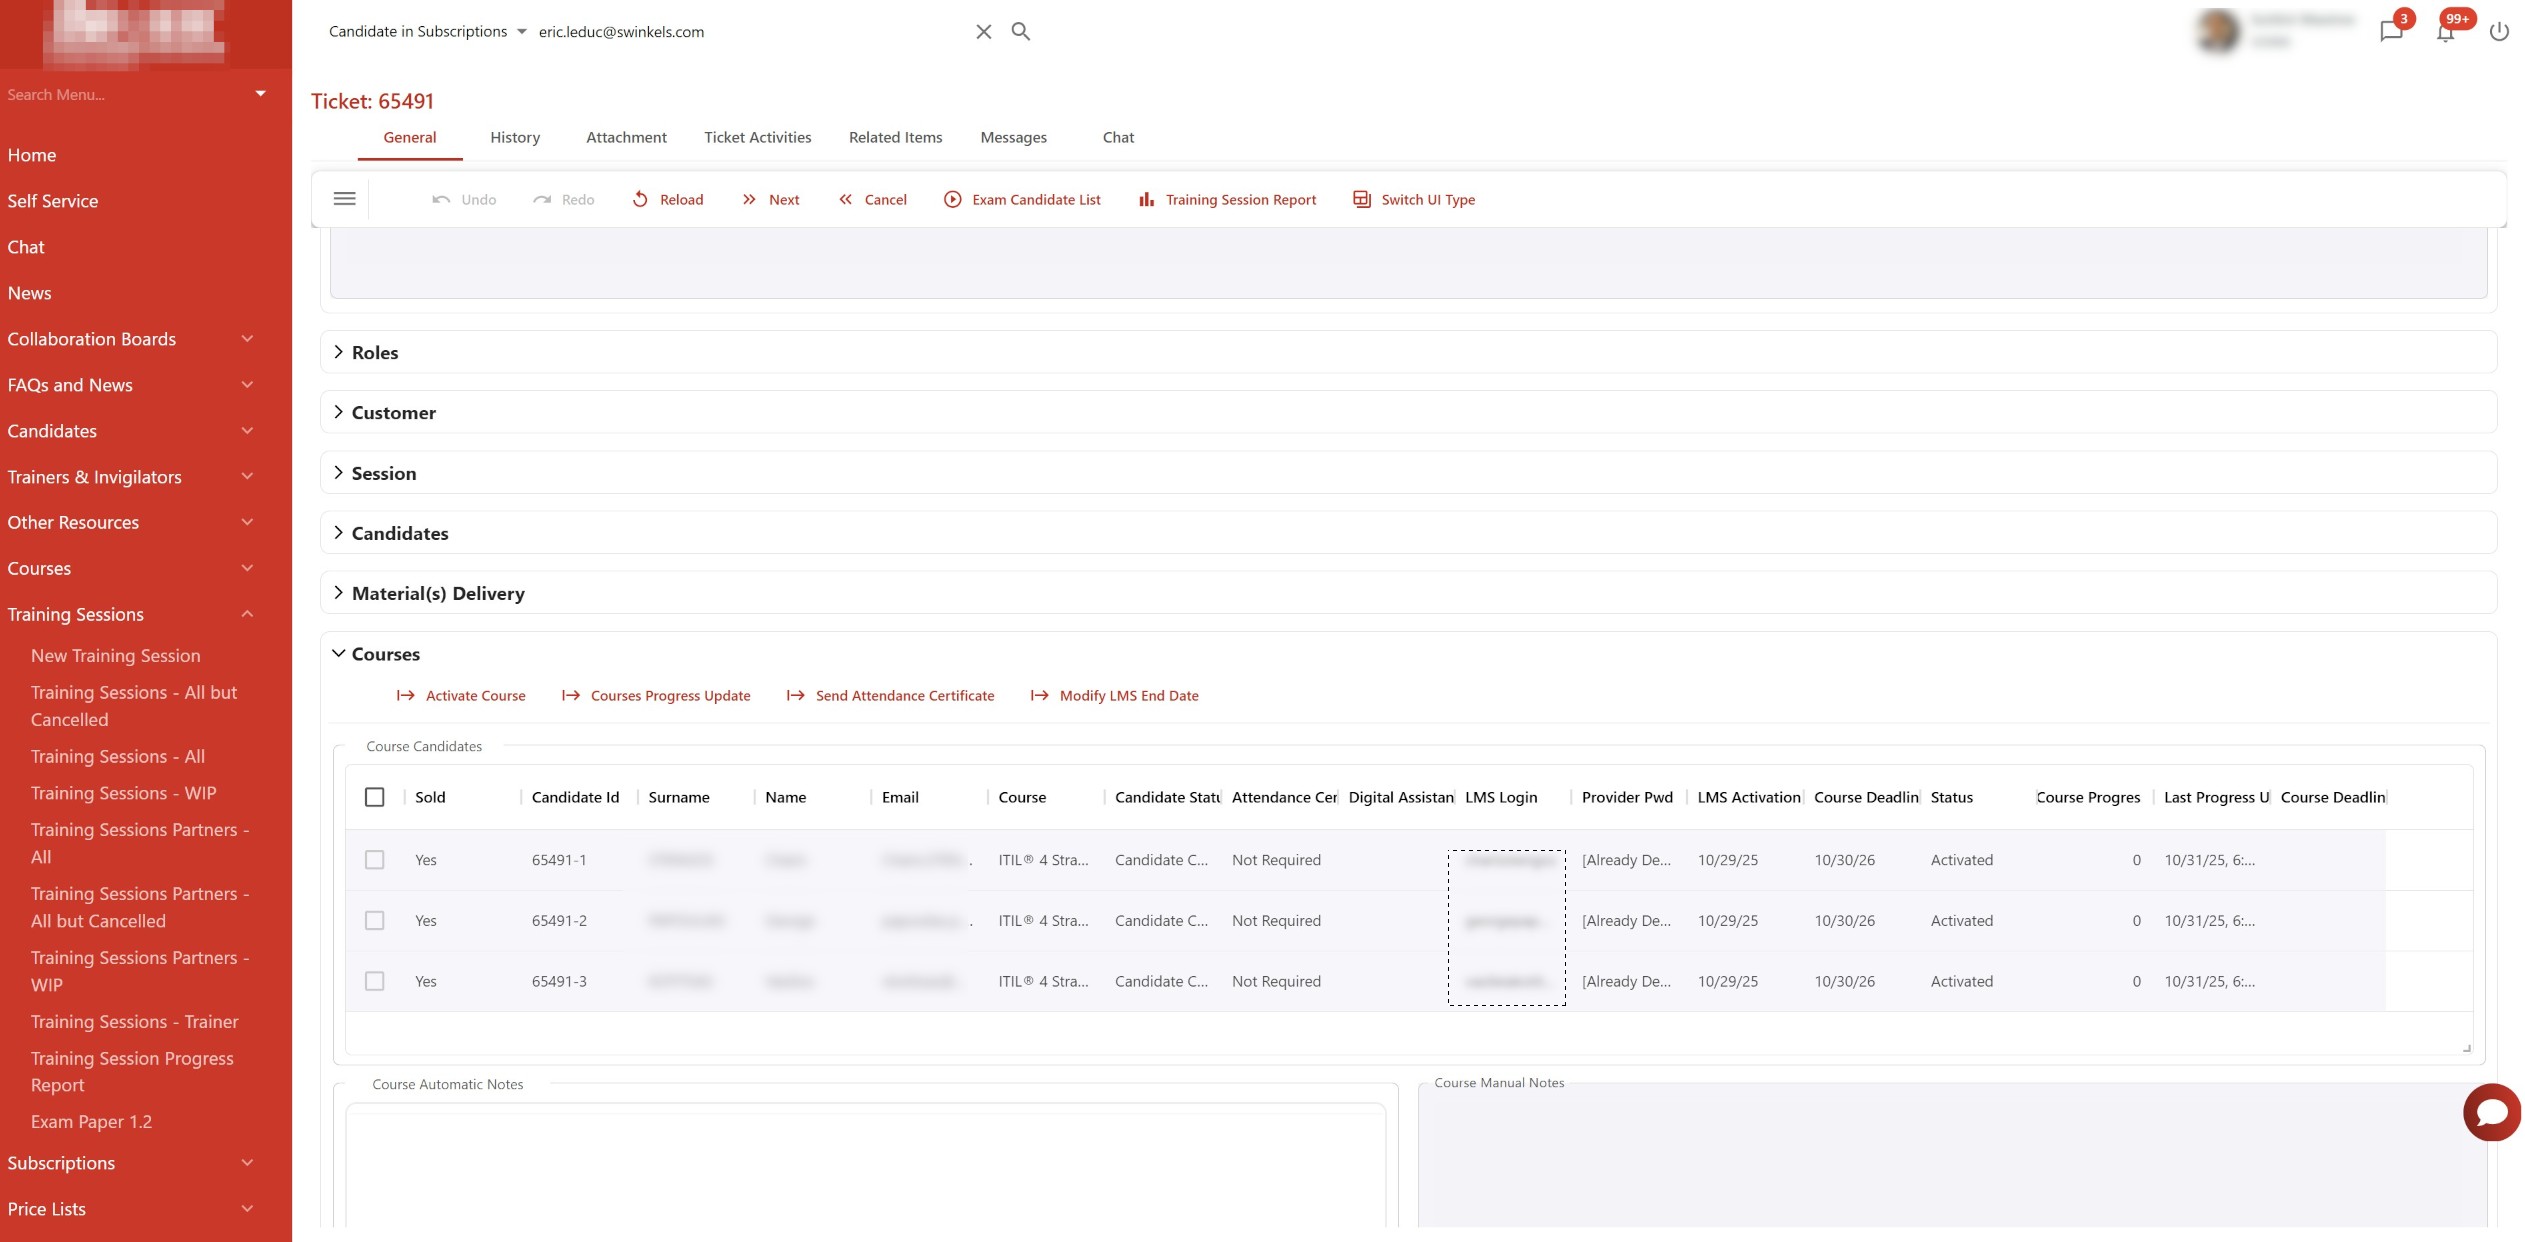The width and height of the screenshot is (2525, 1242).
Task: Open the notifications bell showing 99+
Action: click(x=2445, y=31)
